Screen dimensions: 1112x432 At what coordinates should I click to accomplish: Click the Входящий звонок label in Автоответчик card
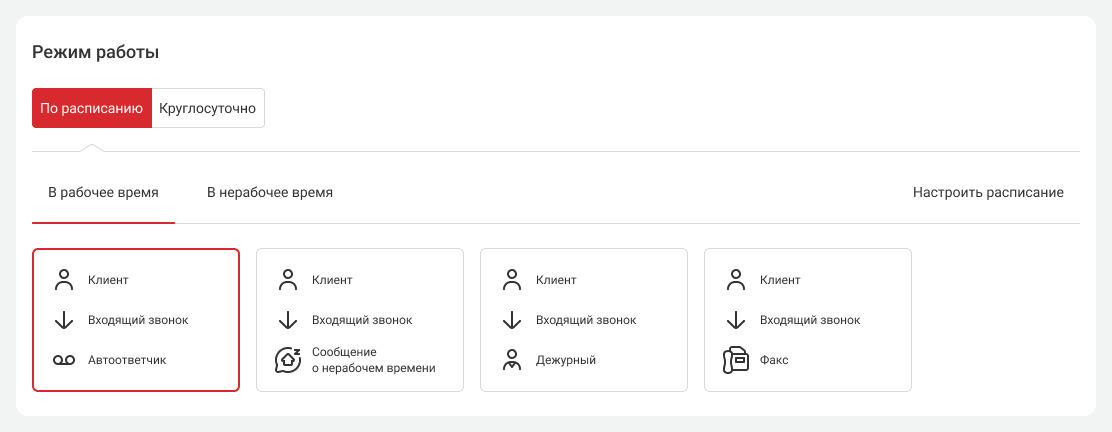138,320
